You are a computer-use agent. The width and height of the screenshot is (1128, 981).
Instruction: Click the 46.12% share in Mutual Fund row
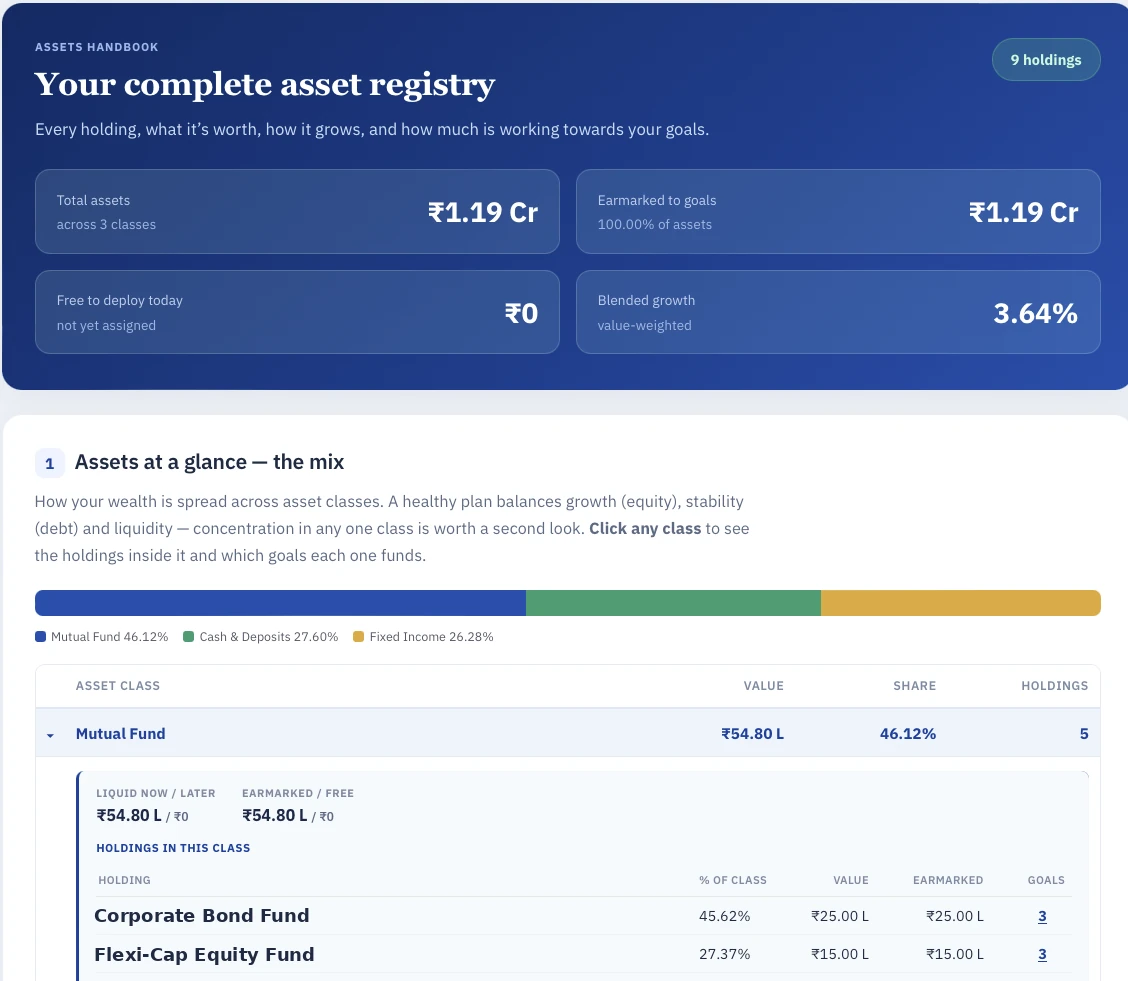click(x=908, y=734)
